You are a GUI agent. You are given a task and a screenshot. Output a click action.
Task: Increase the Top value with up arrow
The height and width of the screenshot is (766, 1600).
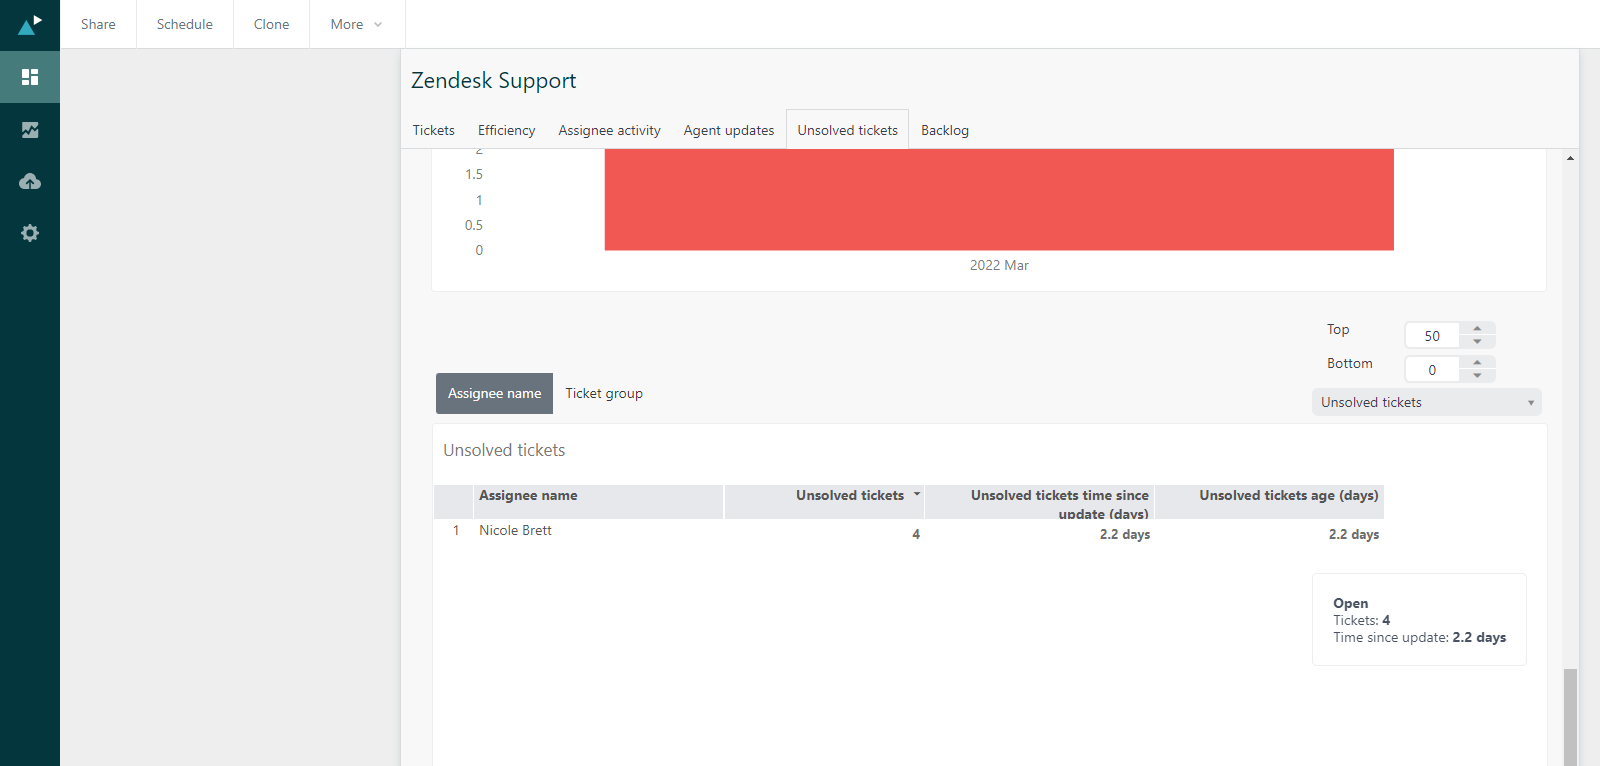tap(1477, 329)
